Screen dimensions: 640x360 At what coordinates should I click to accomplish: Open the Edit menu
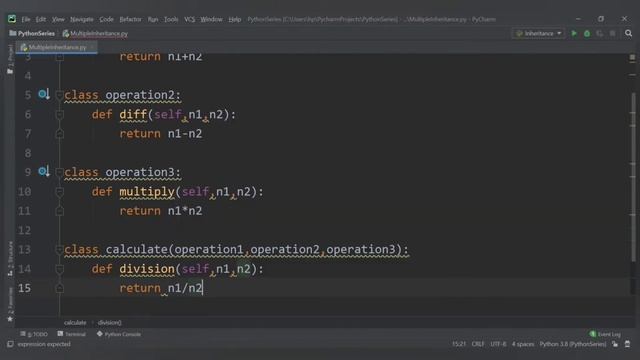pyautogui.click(x=41, y=19)
